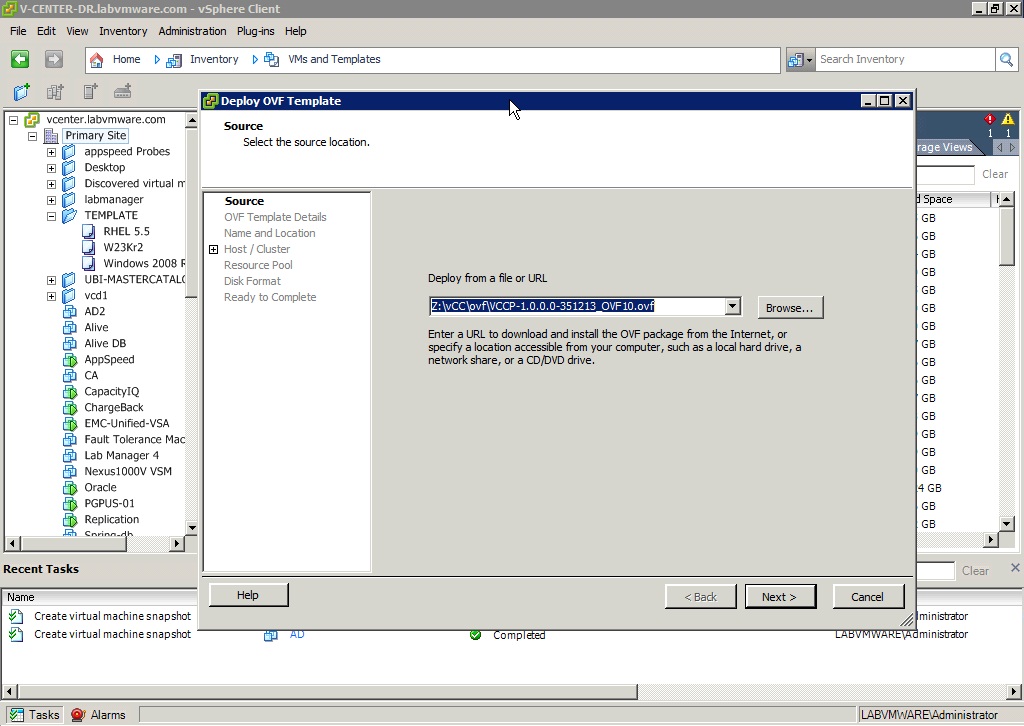Expand the appspeed Probes folder
Viewport: 1024px width, 726px height.
[51, 152]
